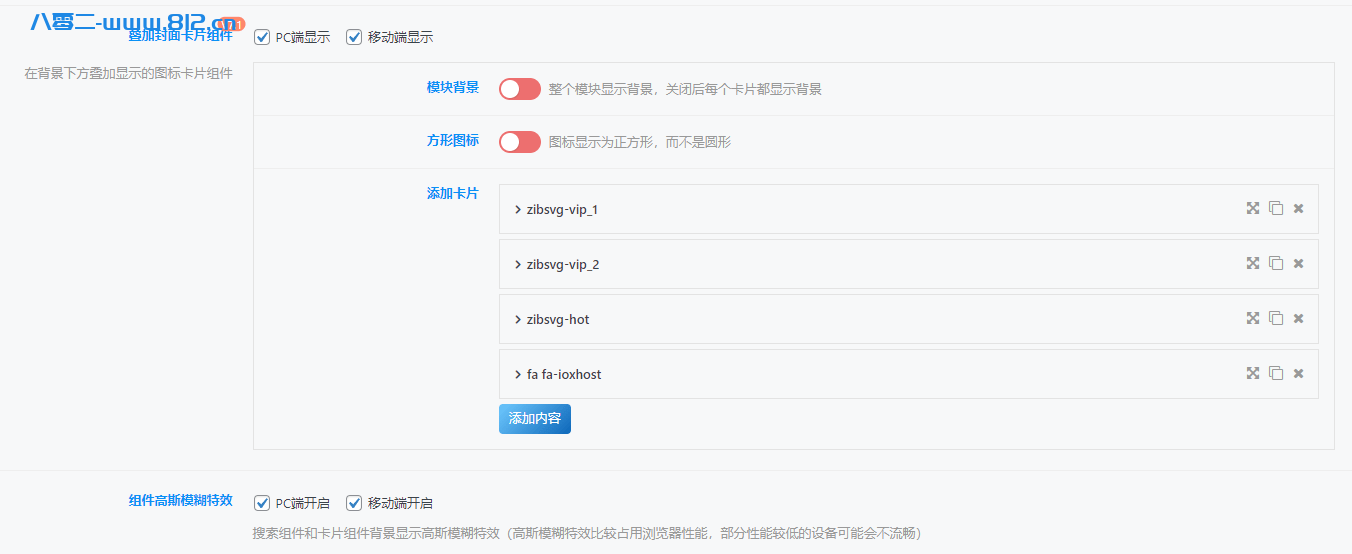
Task: Toggle the 方形图标 switch
Action: (x=519, y=142)
